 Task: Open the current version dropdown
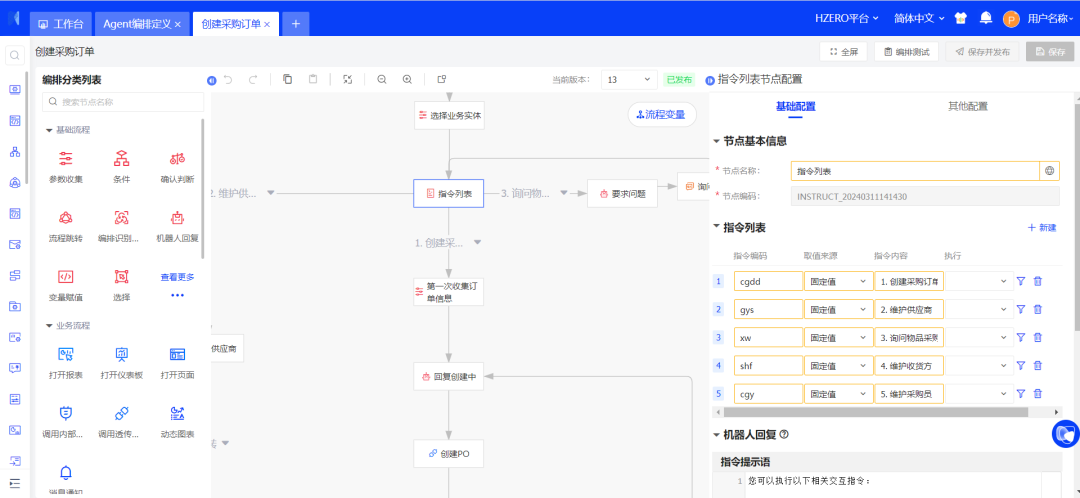click(630, 79)
